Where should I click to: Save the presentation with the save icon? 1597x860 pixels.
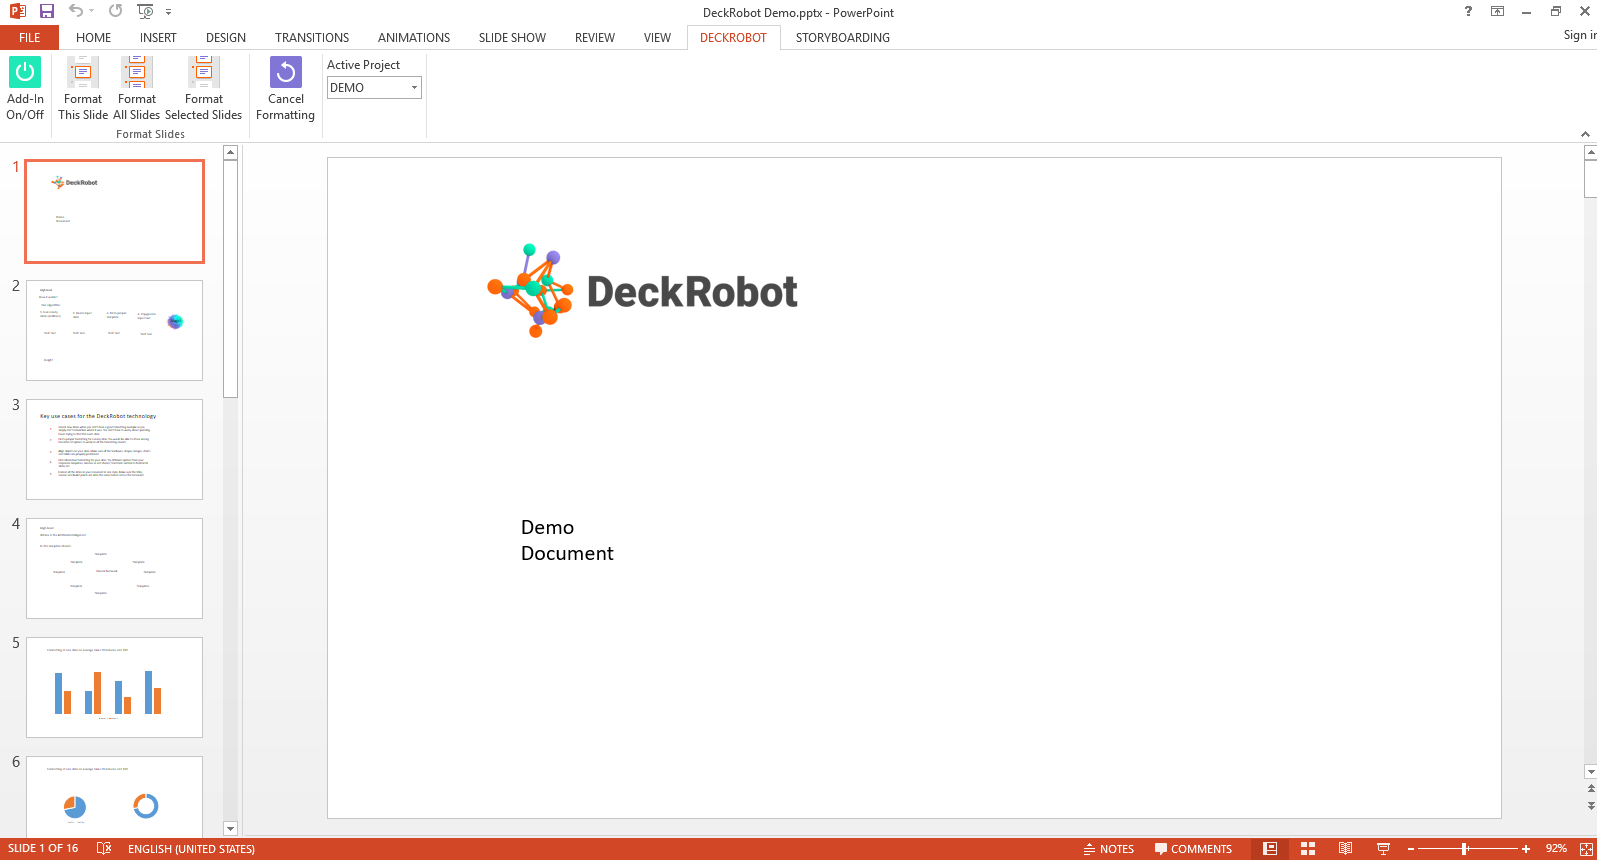point(46,11)
